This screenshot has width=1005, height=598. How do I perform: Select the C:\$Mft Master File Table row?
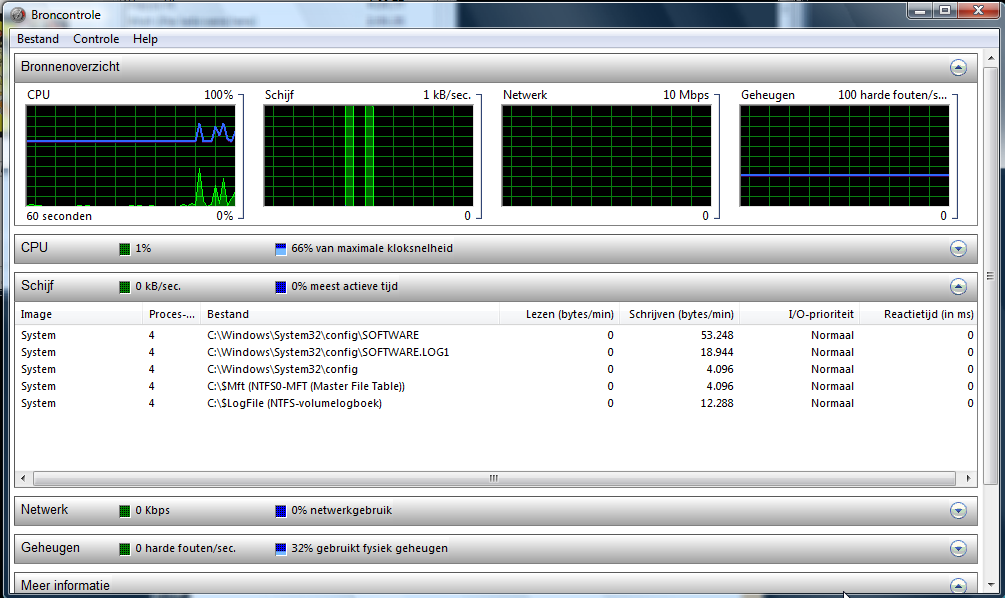pos(496,386)
